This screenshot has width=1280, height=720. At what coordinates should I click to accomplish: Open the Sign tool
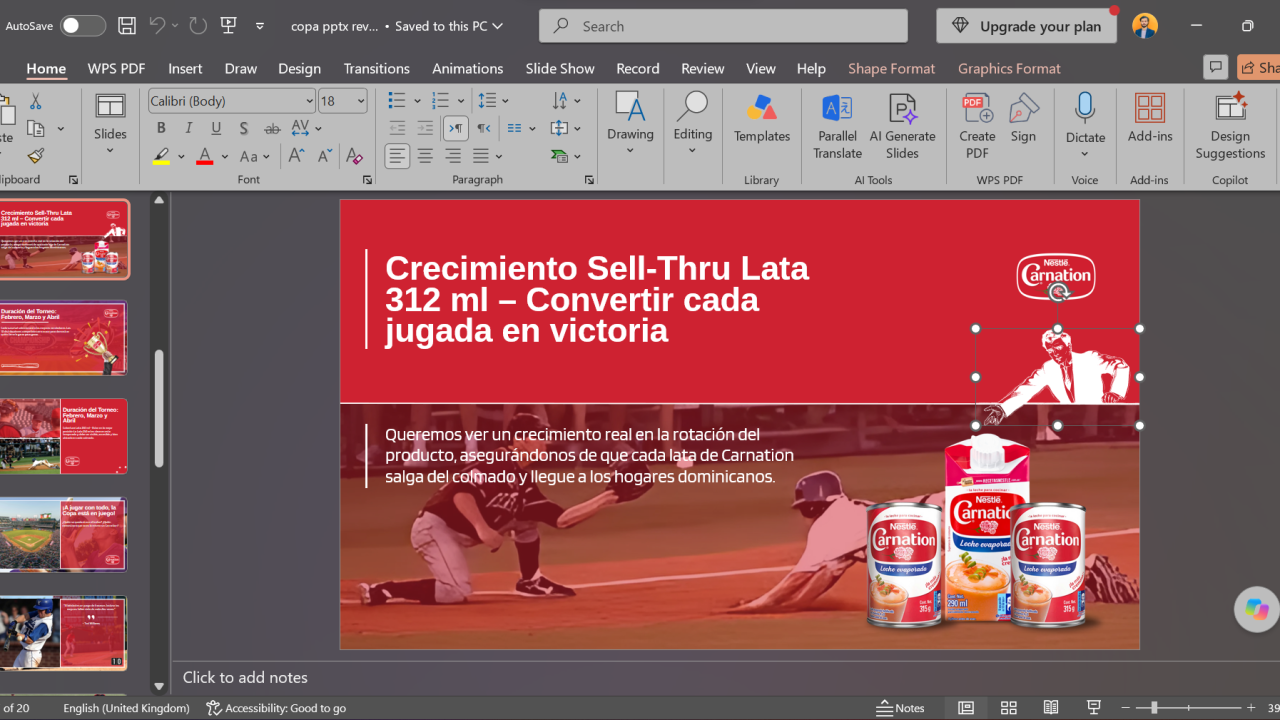(1023, 119)
